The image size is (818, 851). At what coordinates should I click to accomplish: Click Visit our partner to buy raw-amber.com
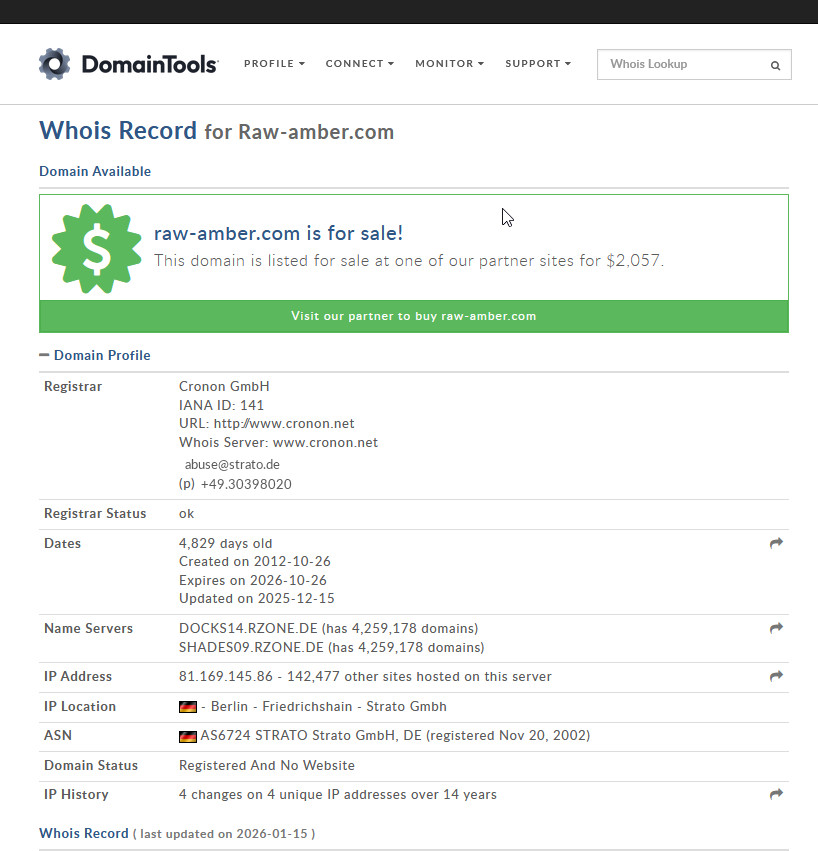pyautogui.click(x=414, y=316)
